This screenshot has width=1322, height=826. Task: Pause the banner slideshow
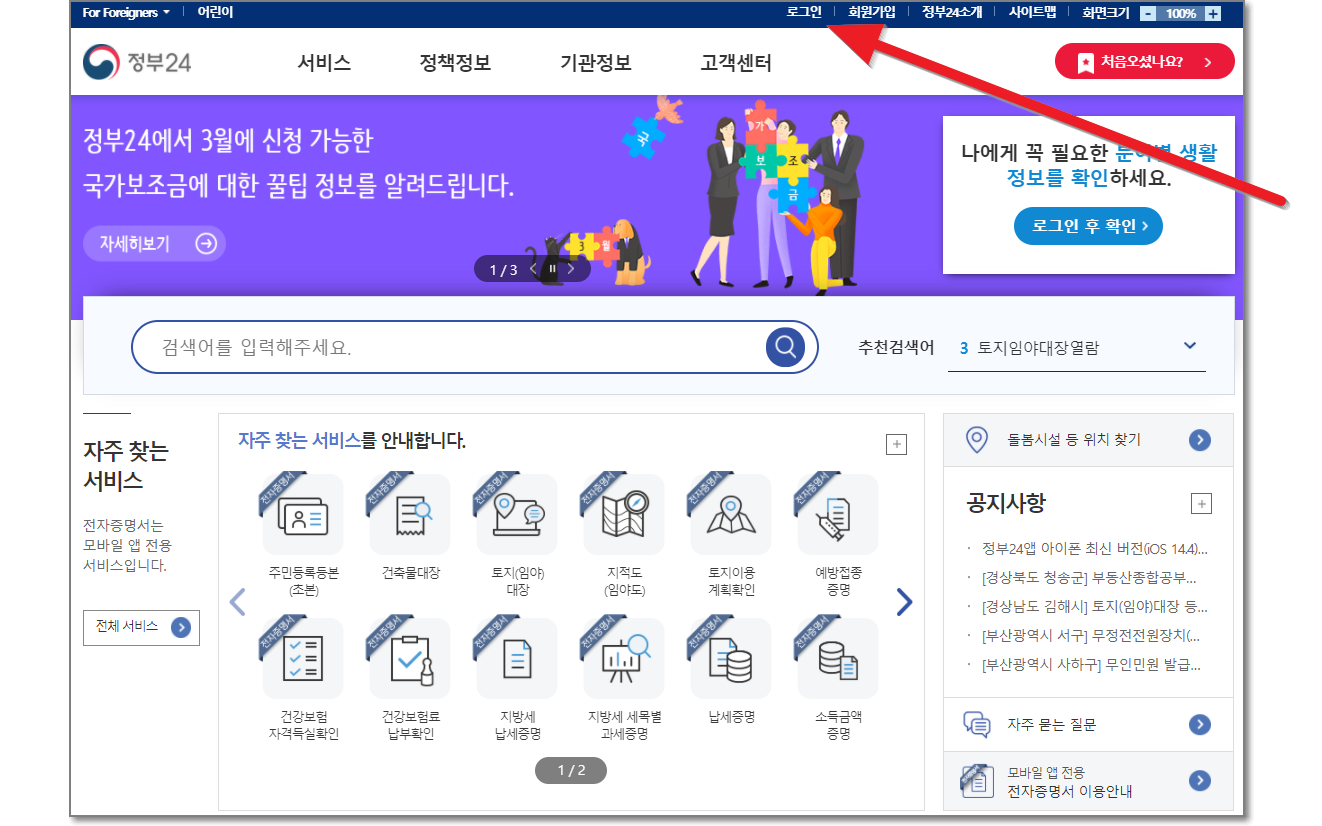click(x=552, y=269)
